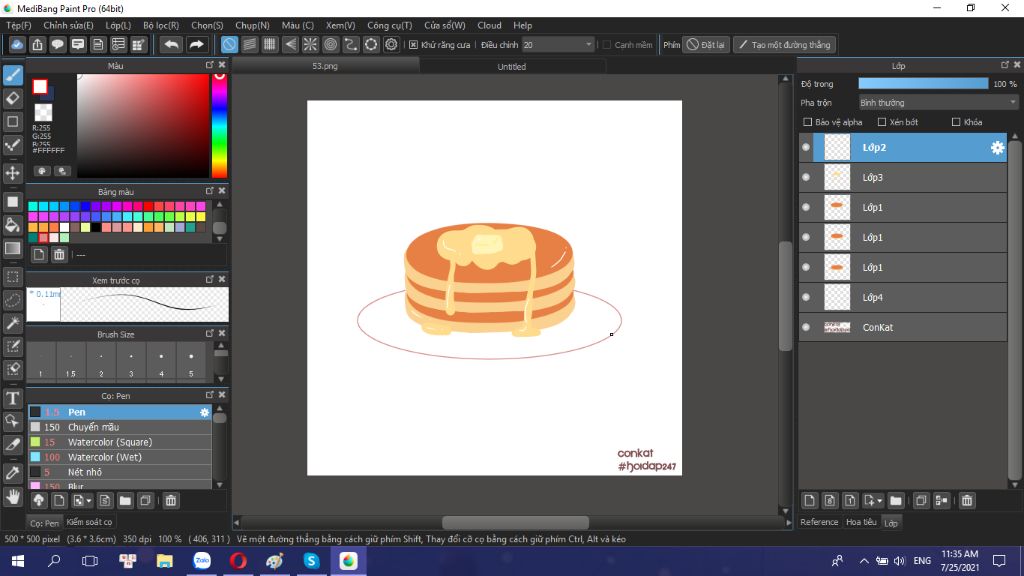
Task: Hide the Lớp3 layer
Action: click(806, 178)
